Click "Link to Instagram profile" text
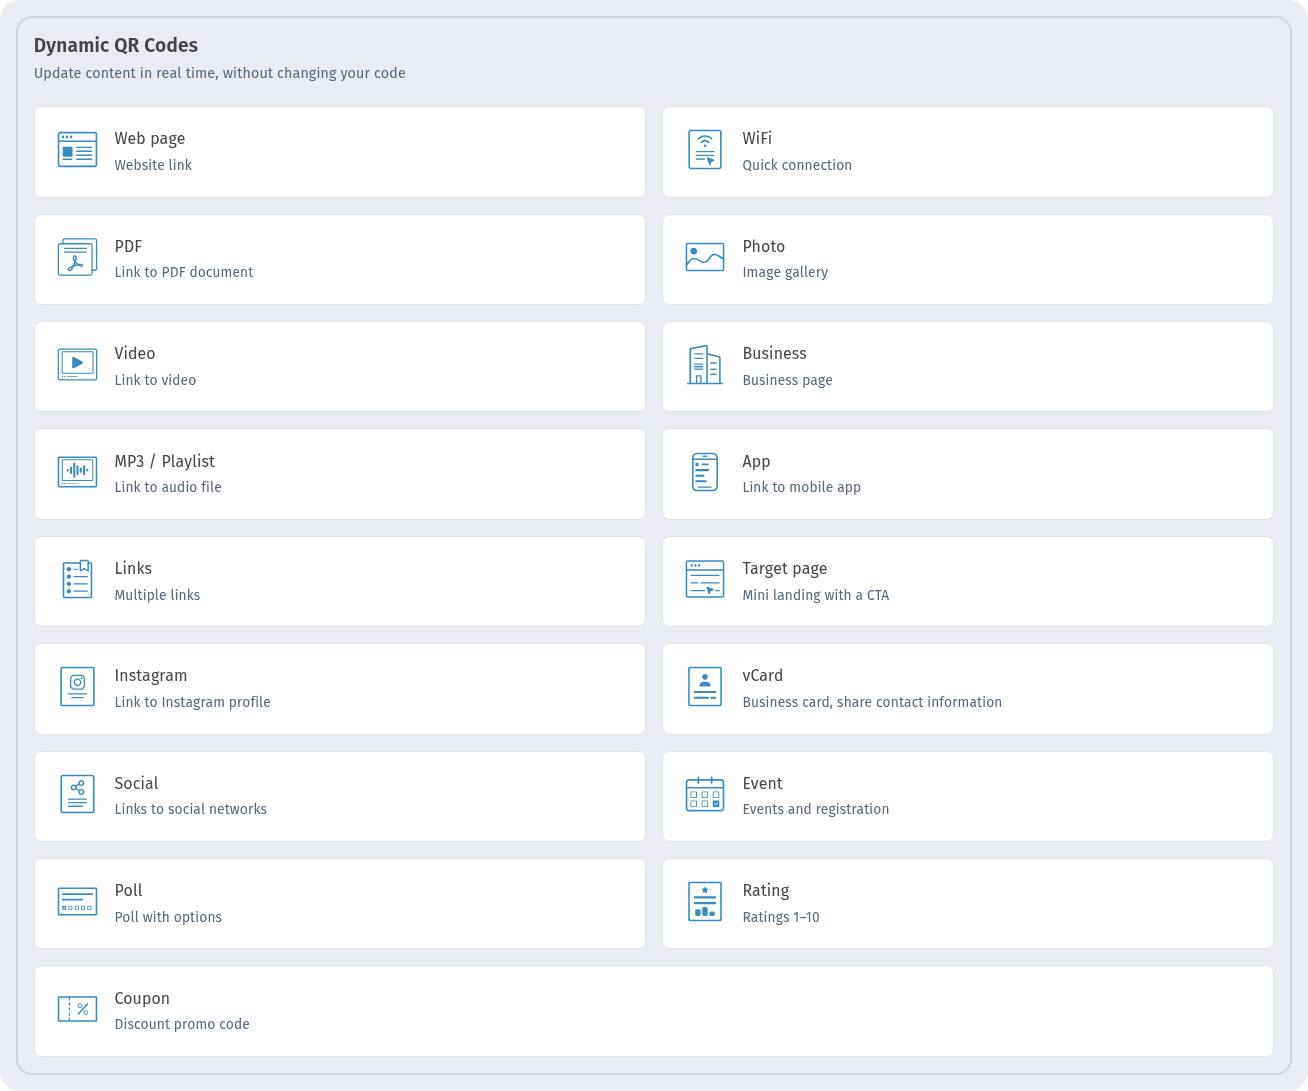Viewport: 1308px width, 1091px height. click(192, 702)
